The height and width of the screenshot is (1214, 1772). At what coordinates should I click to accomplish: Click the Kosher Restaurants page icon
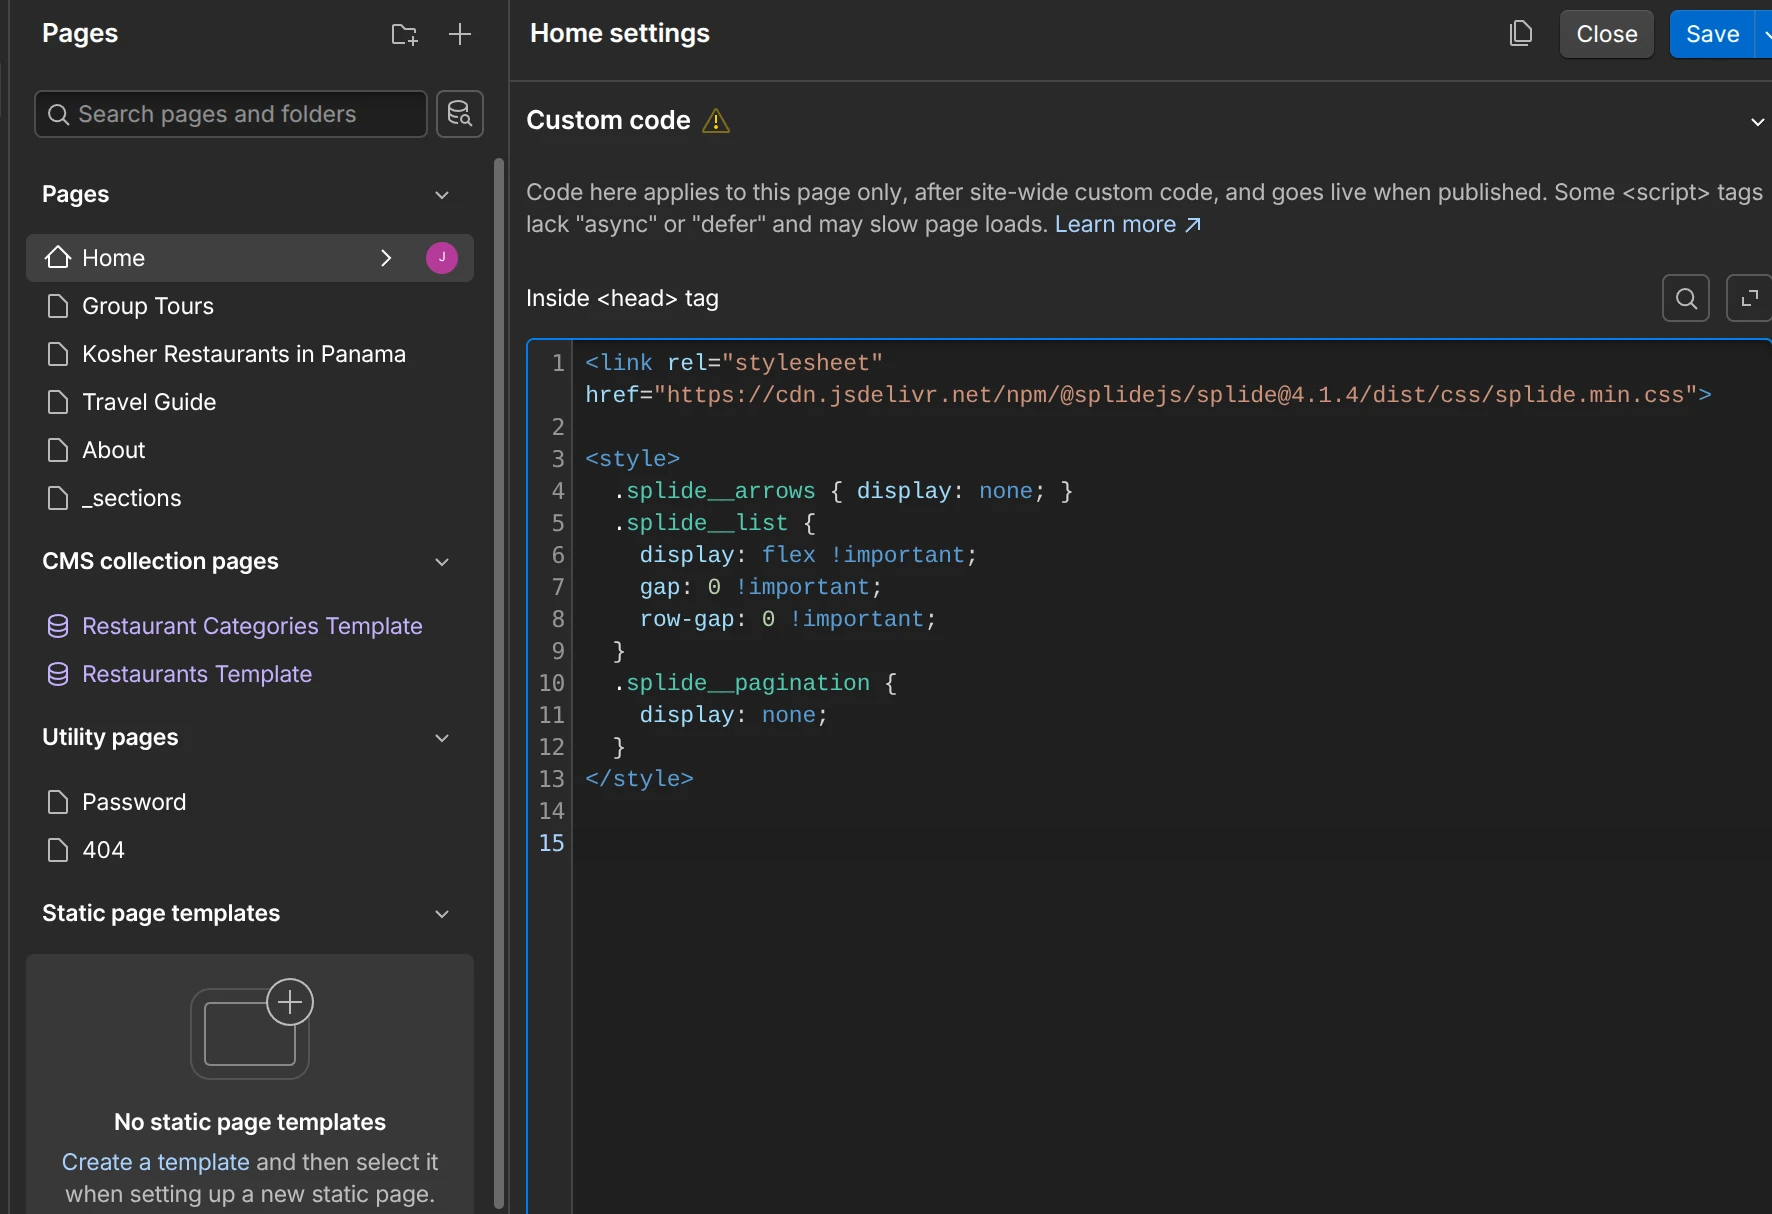58,354
